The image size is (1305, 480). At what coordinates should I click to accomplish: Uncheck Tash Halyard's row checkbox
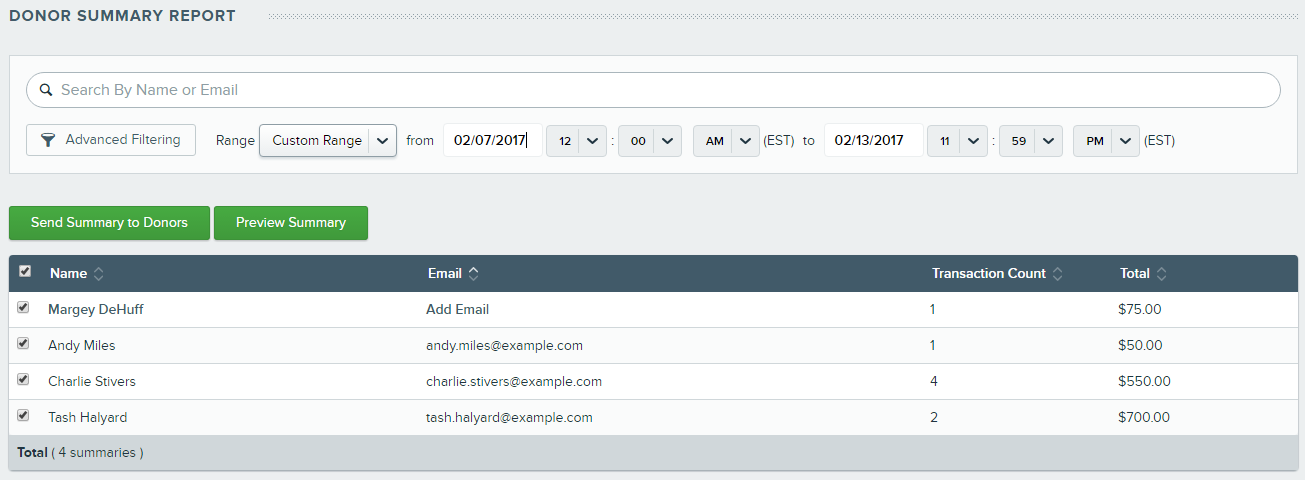[x=23, y=416]
